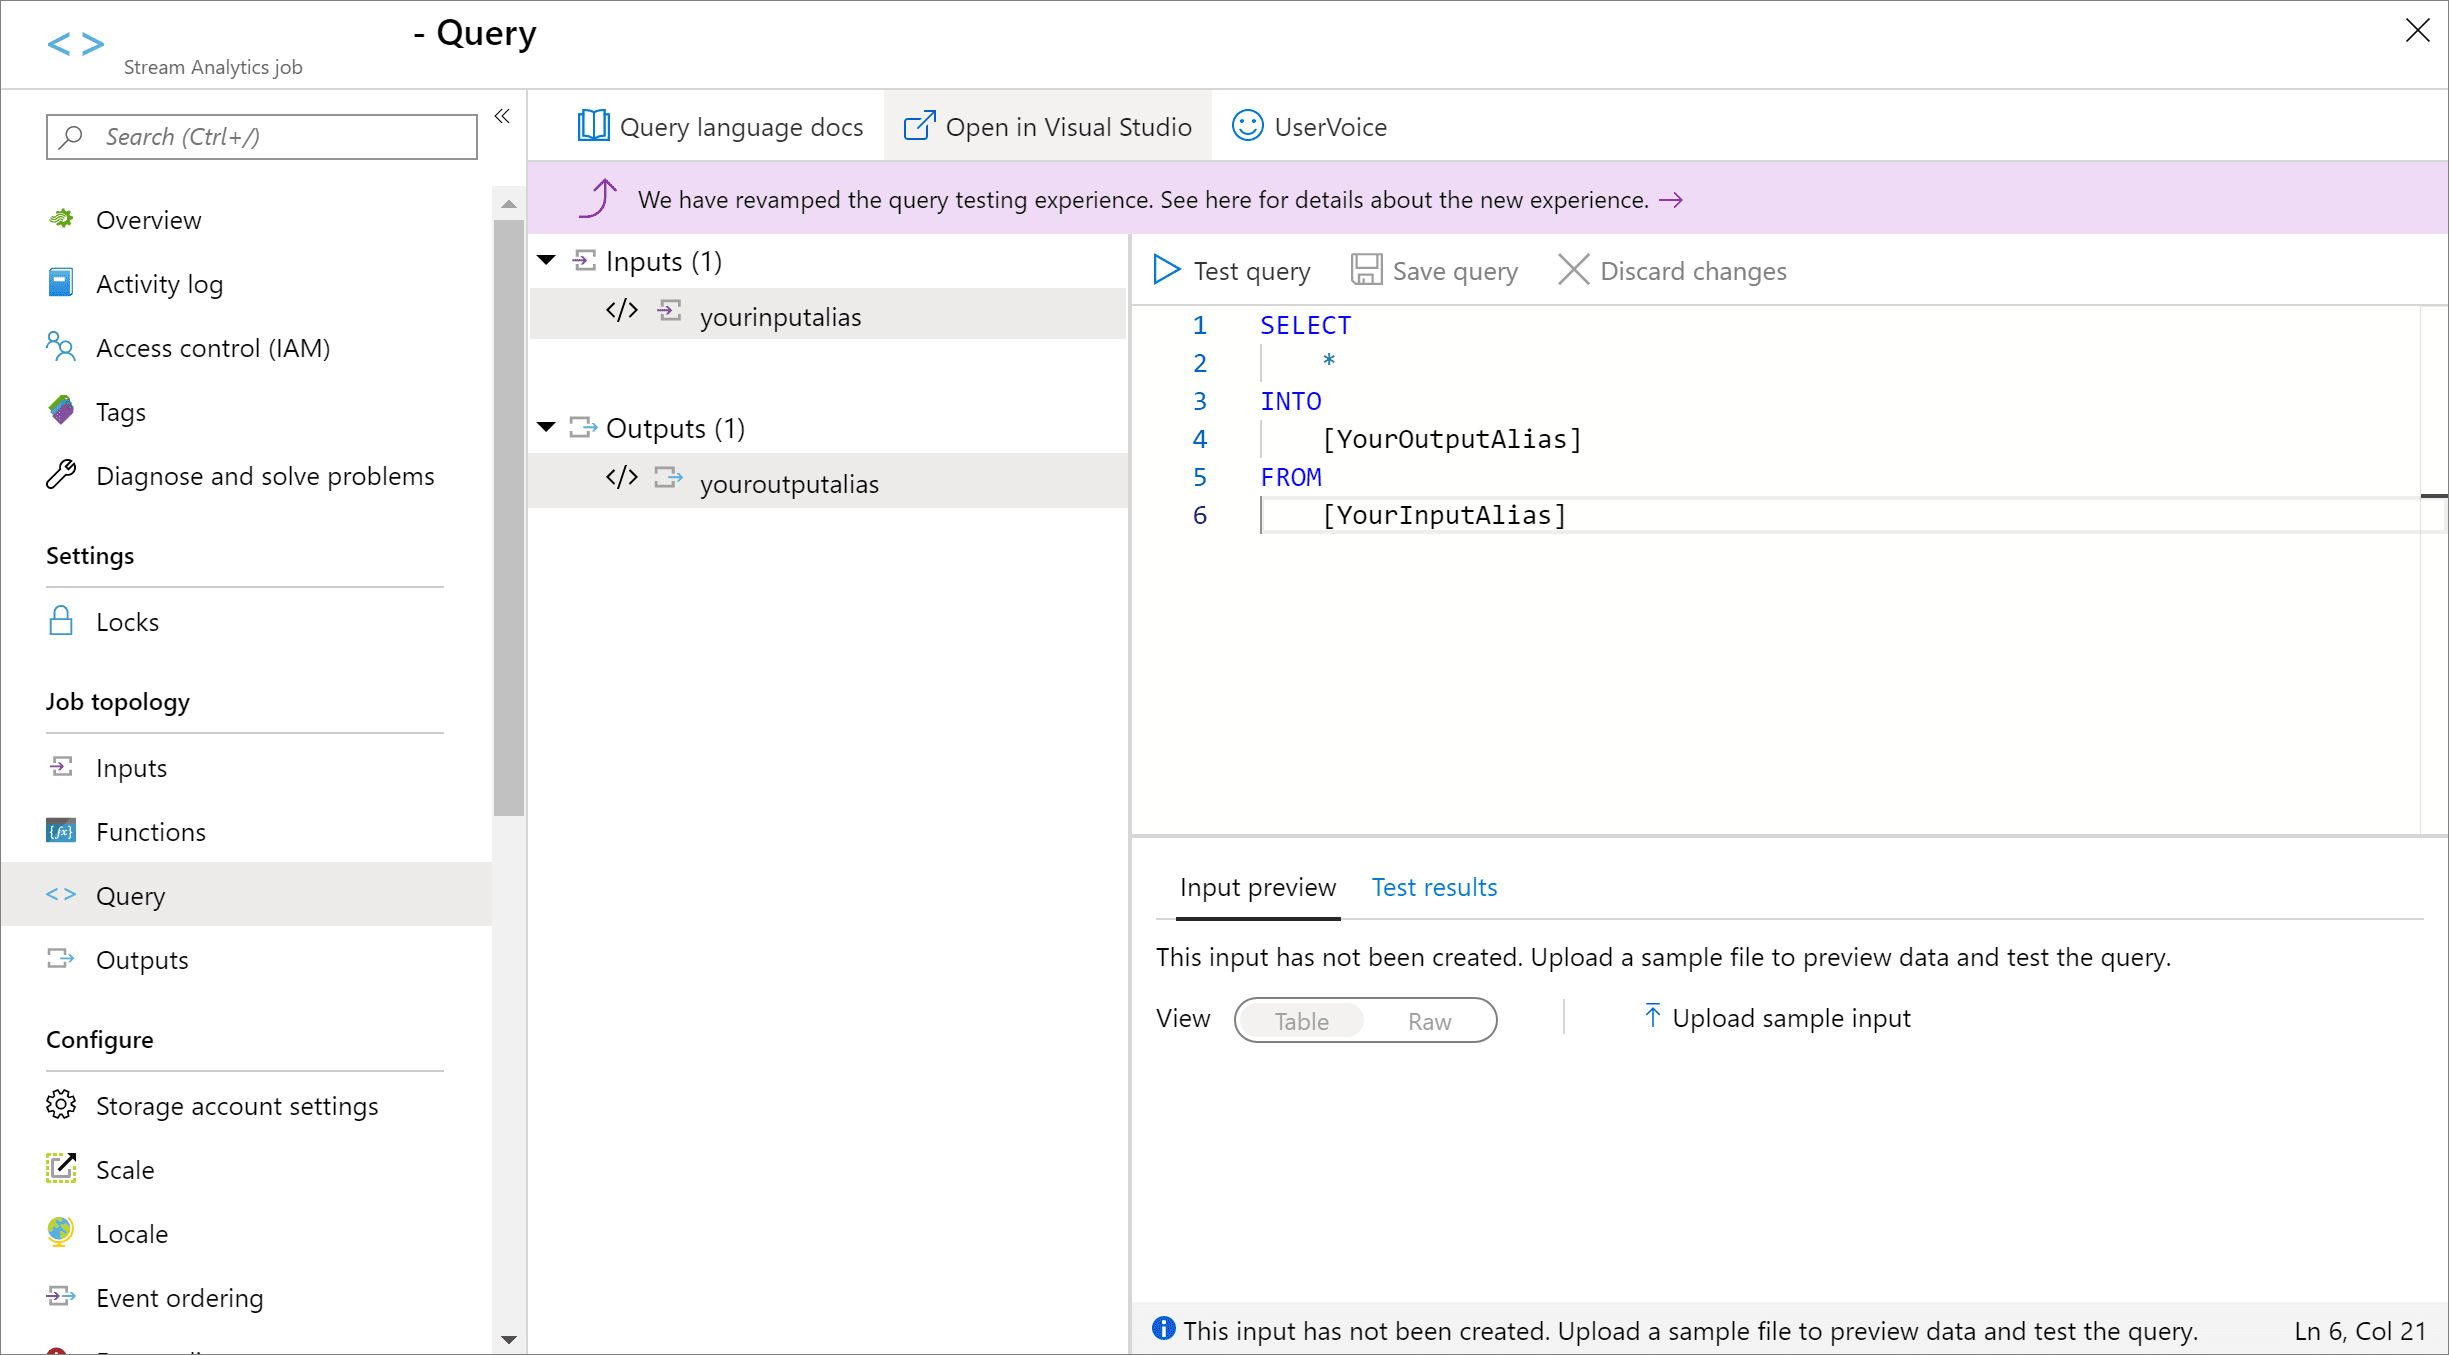This screenshot has height=1355, width=2449.
Task: Click the Functions fx icon
Action: pos(61,831)
